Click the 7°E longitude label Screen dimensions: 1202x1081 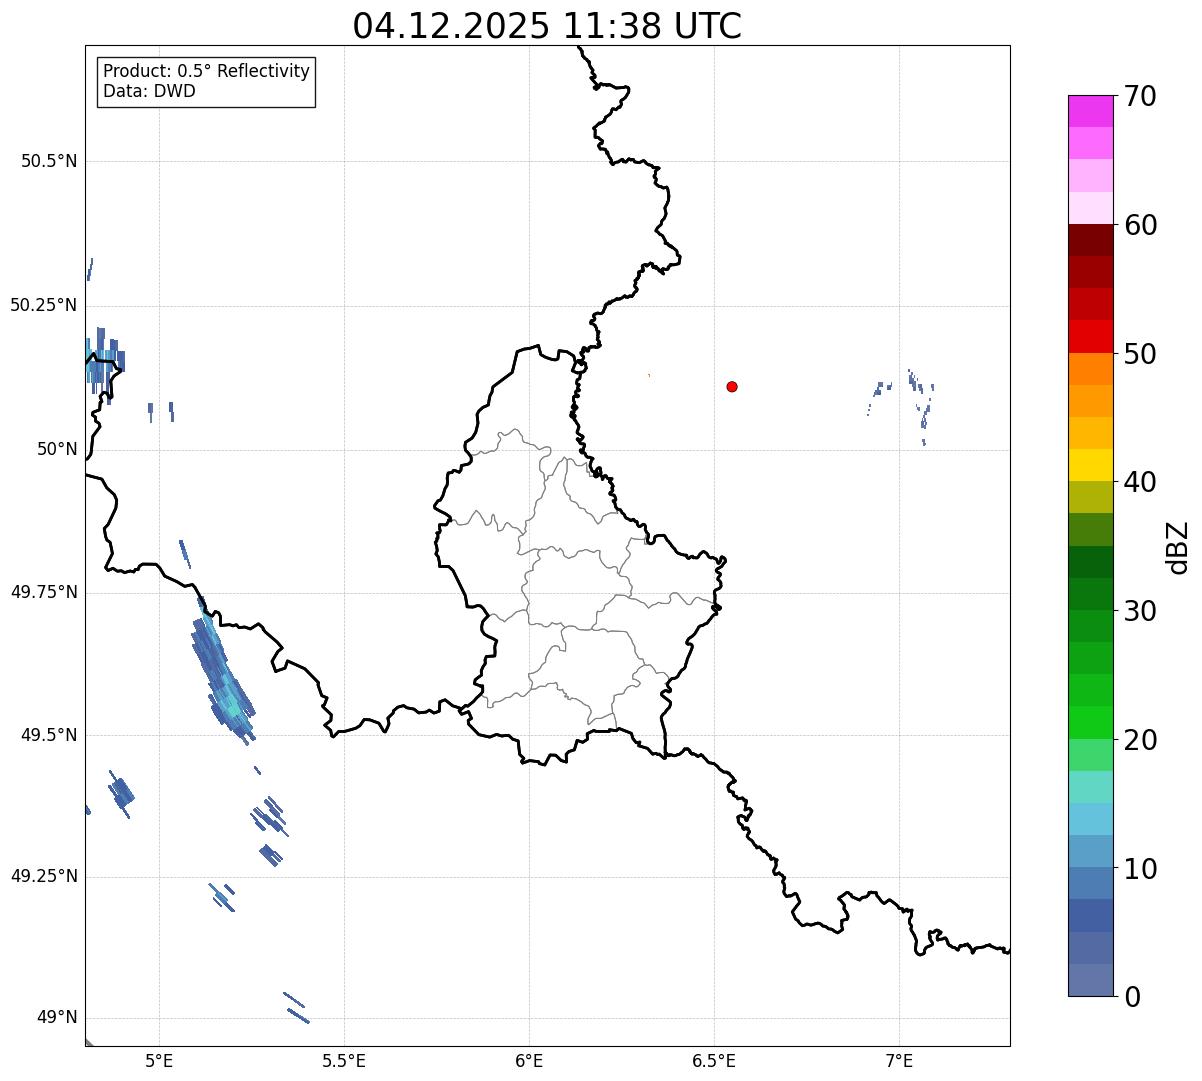point(899,1060)
